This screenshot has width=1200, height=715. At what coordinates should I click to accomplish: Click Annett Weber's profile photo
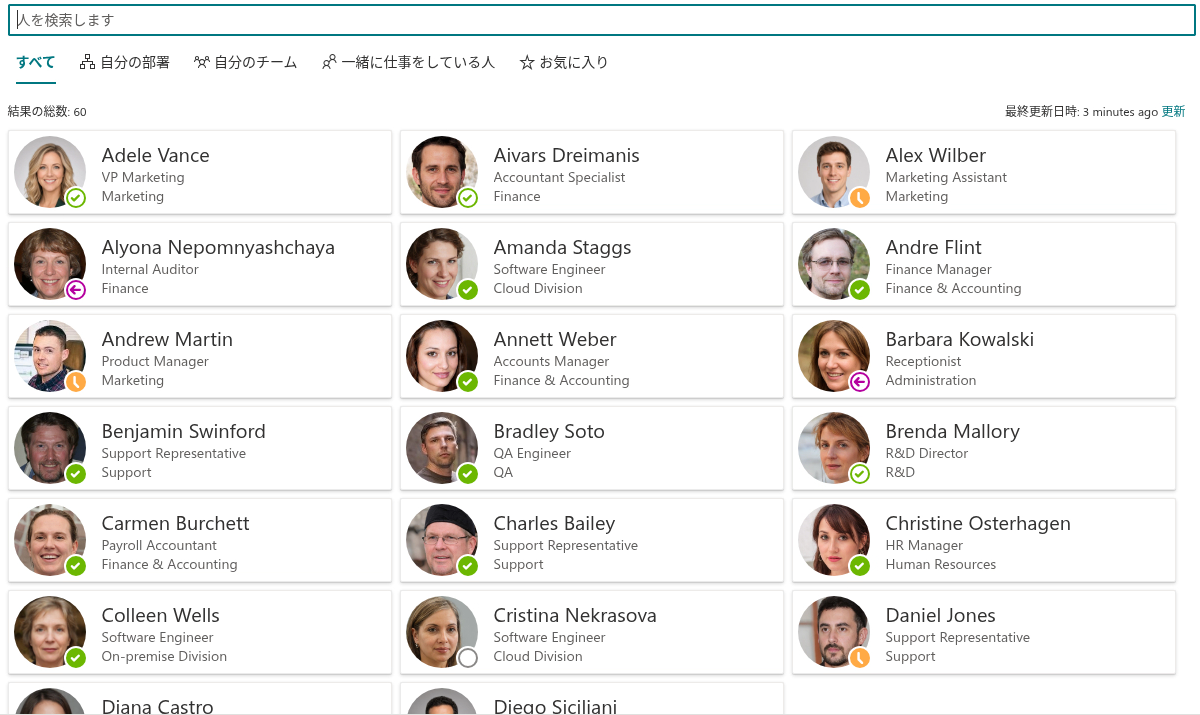[442, 356]
